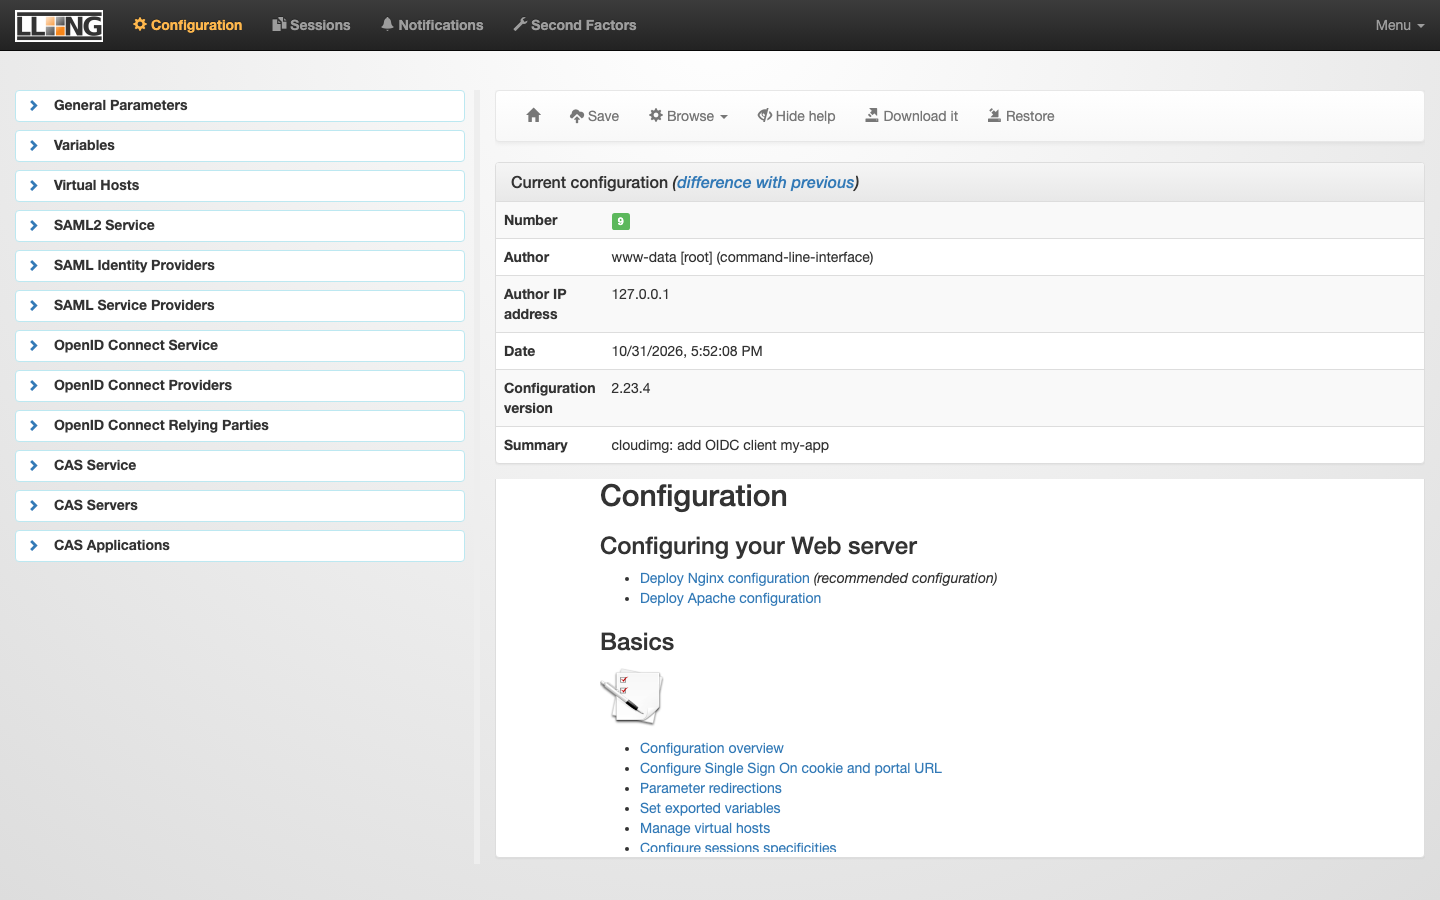Restore a configuration
Viewport: 1440px width, 900px height.
(x=1021, y=116)
